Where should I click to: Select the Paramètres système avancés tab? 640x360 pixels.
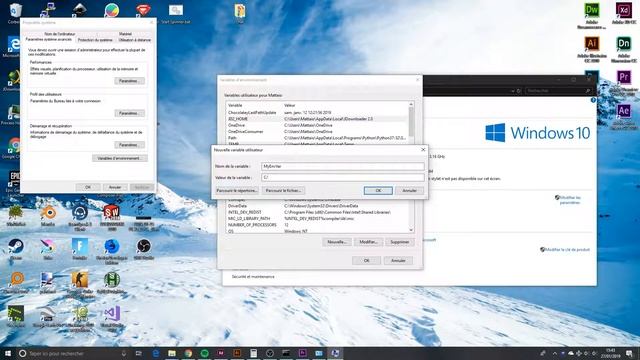(x=49, y=40)
